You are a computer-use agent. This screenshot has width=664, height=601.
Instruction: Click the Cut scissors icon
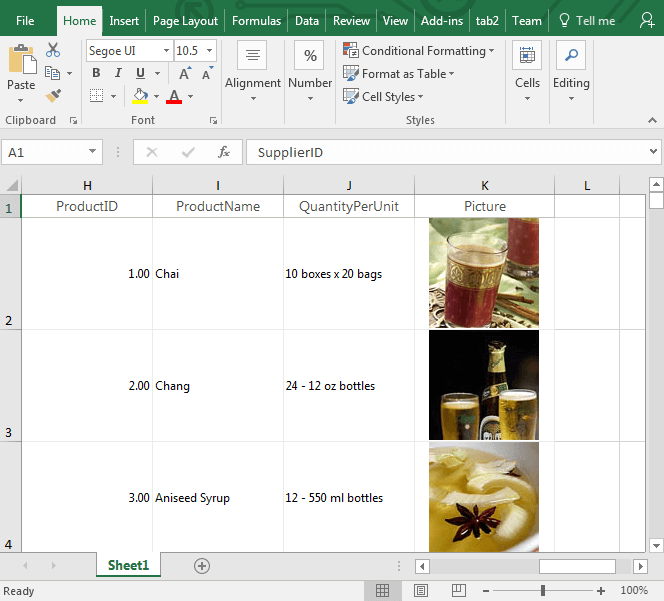(53, 50)
